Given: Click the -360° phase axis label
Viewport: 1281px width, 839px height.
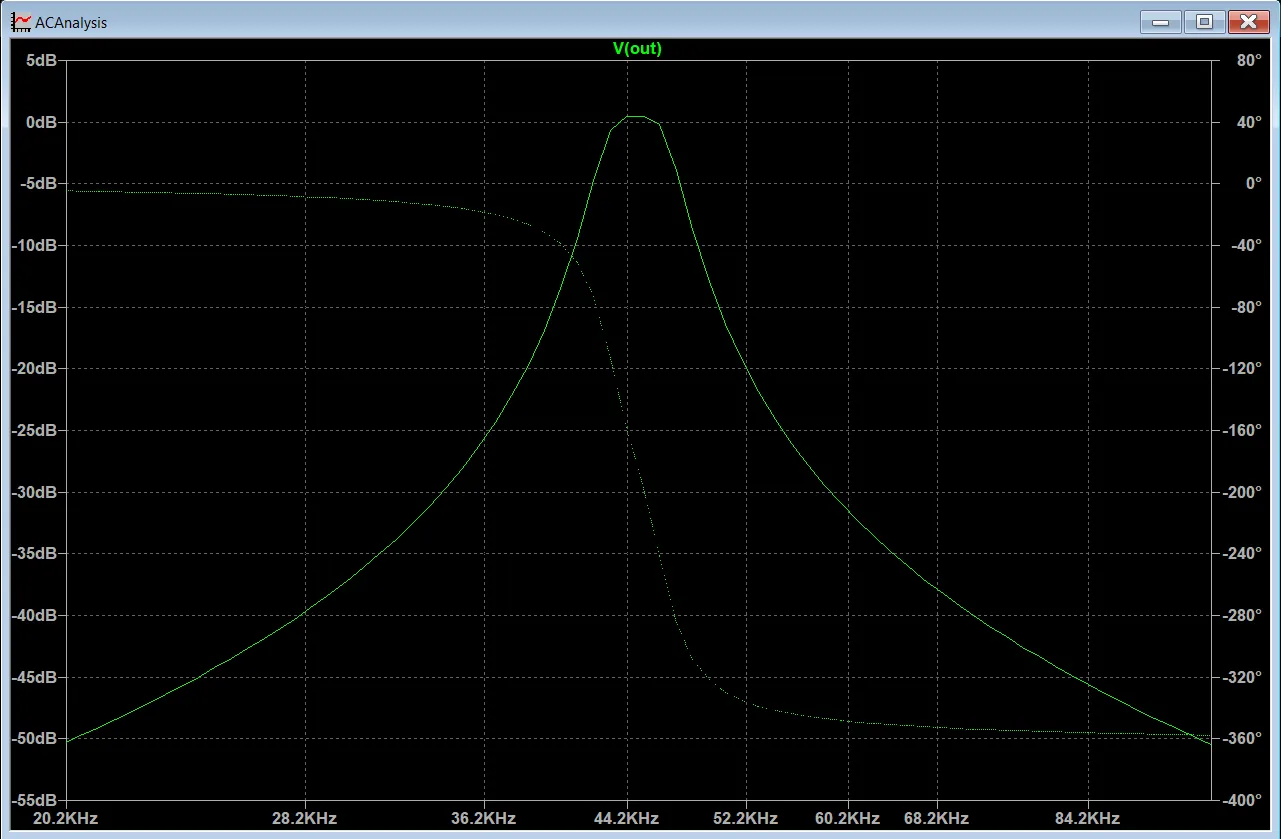Looking at the screenshot, I should pyautogui.click(x=1243, y=739).
